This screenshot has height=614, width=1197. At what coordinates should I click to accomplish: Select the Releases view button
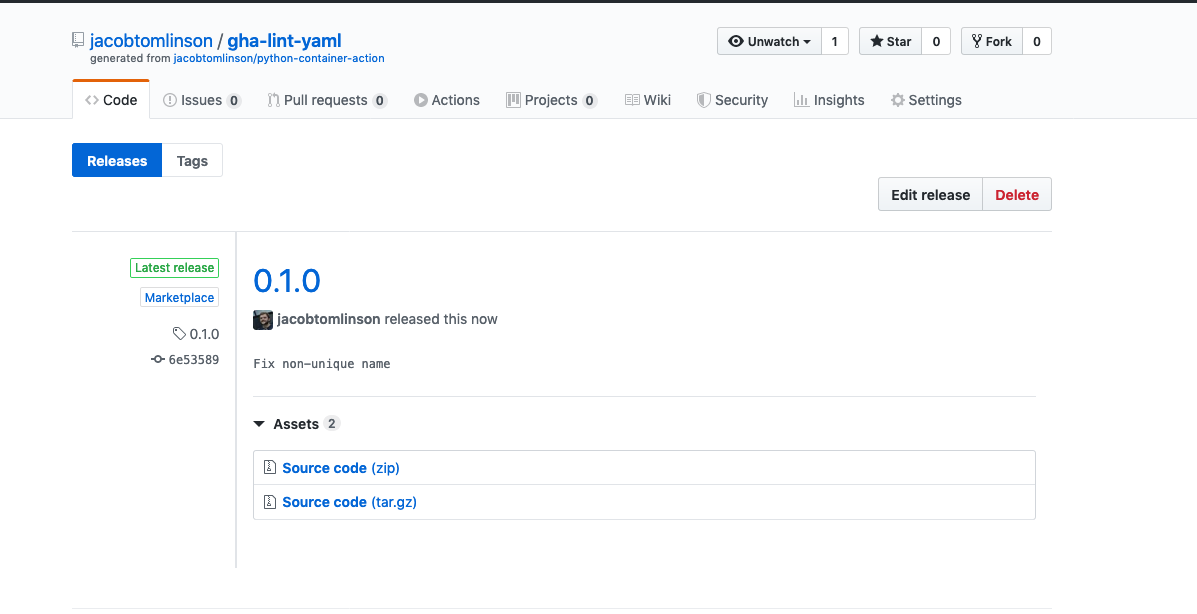pyautogui.click(x=117, y=161)
